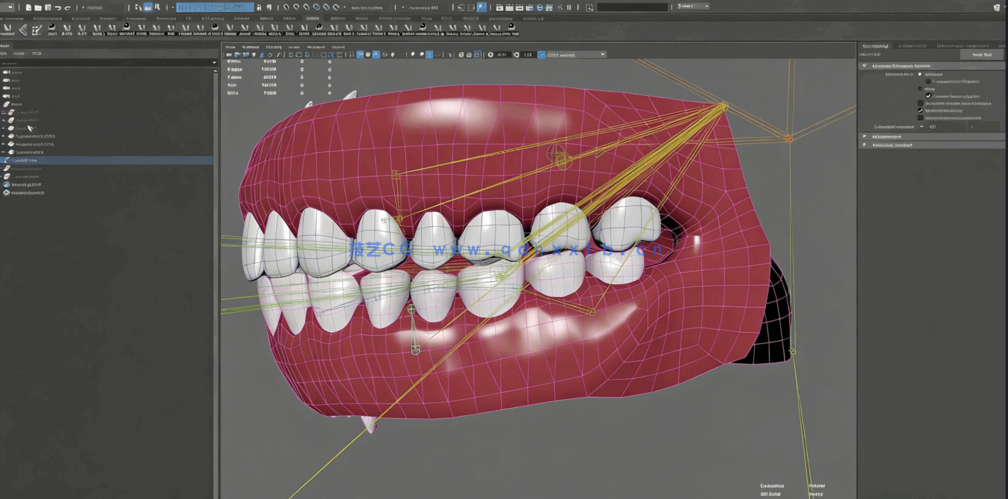
Task: Select the first radio button in the right panel
Action: tap(921, 74)
